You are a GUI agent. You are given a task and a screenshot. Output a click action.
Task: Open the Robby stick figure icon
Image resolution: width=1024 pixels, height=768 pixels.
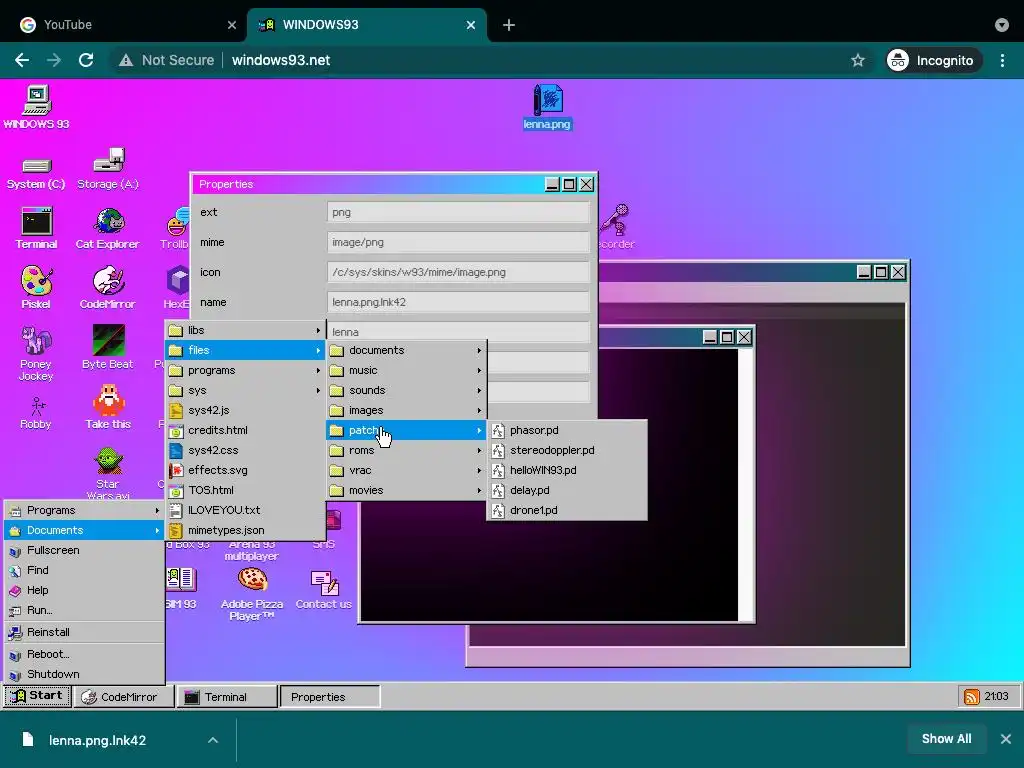[x=36, y=413]
